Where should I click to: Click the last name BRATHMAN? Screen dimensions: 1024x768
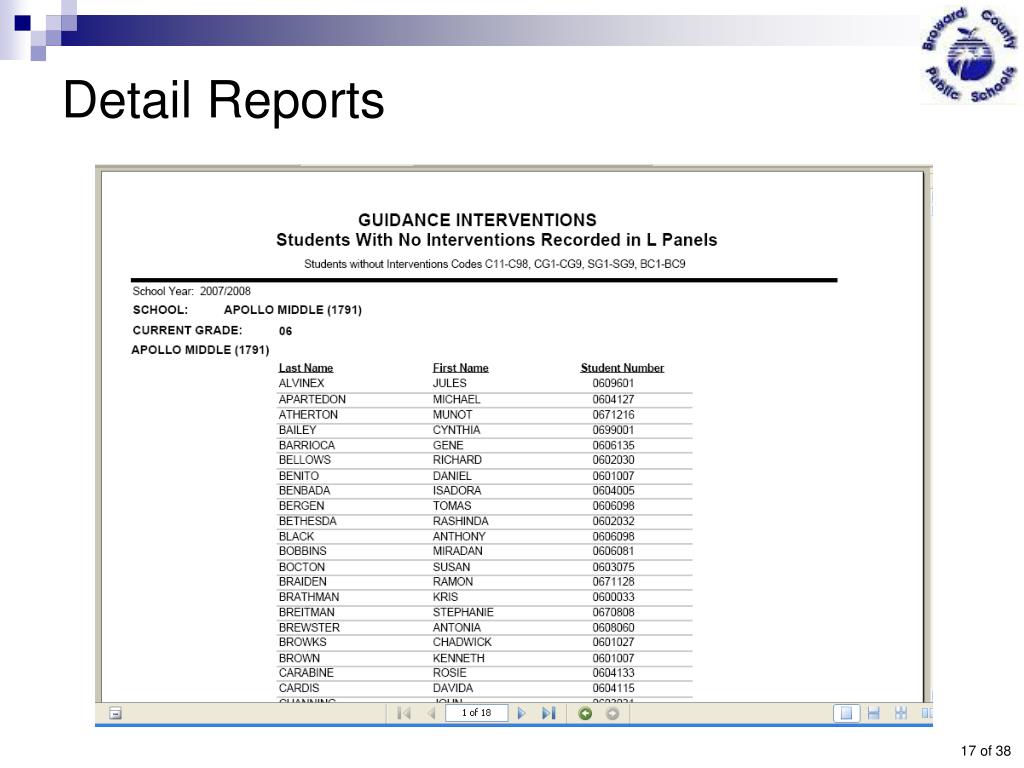(309, 597)
